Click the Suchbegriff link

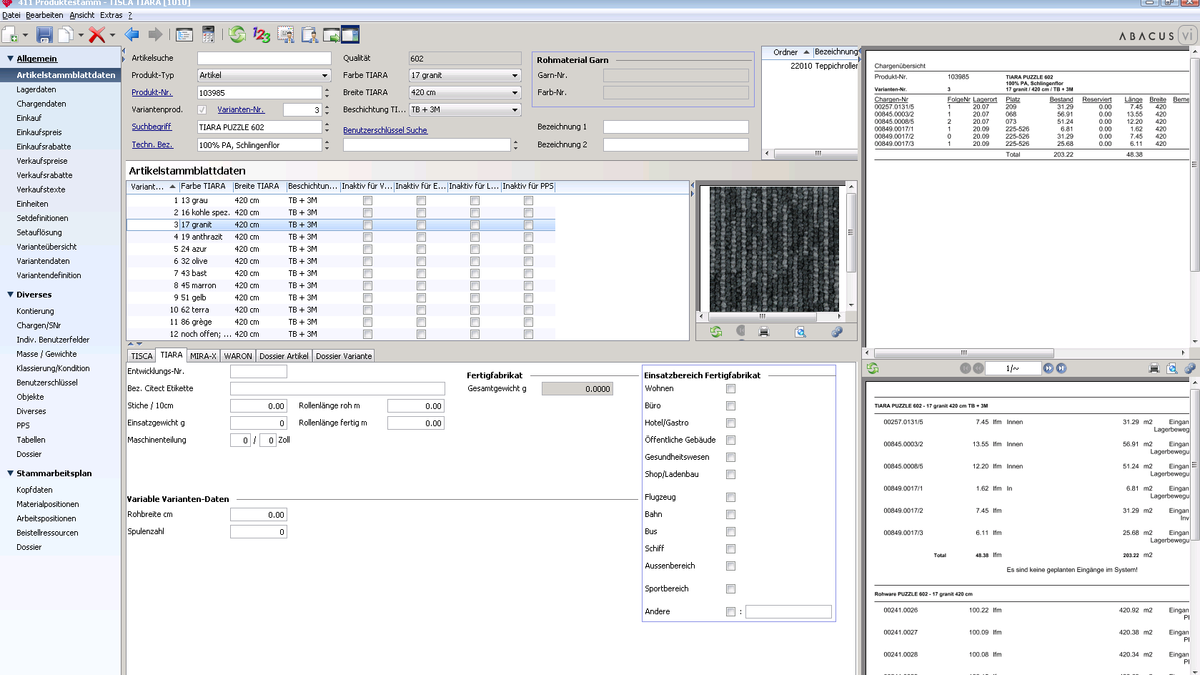pos(152,127)
